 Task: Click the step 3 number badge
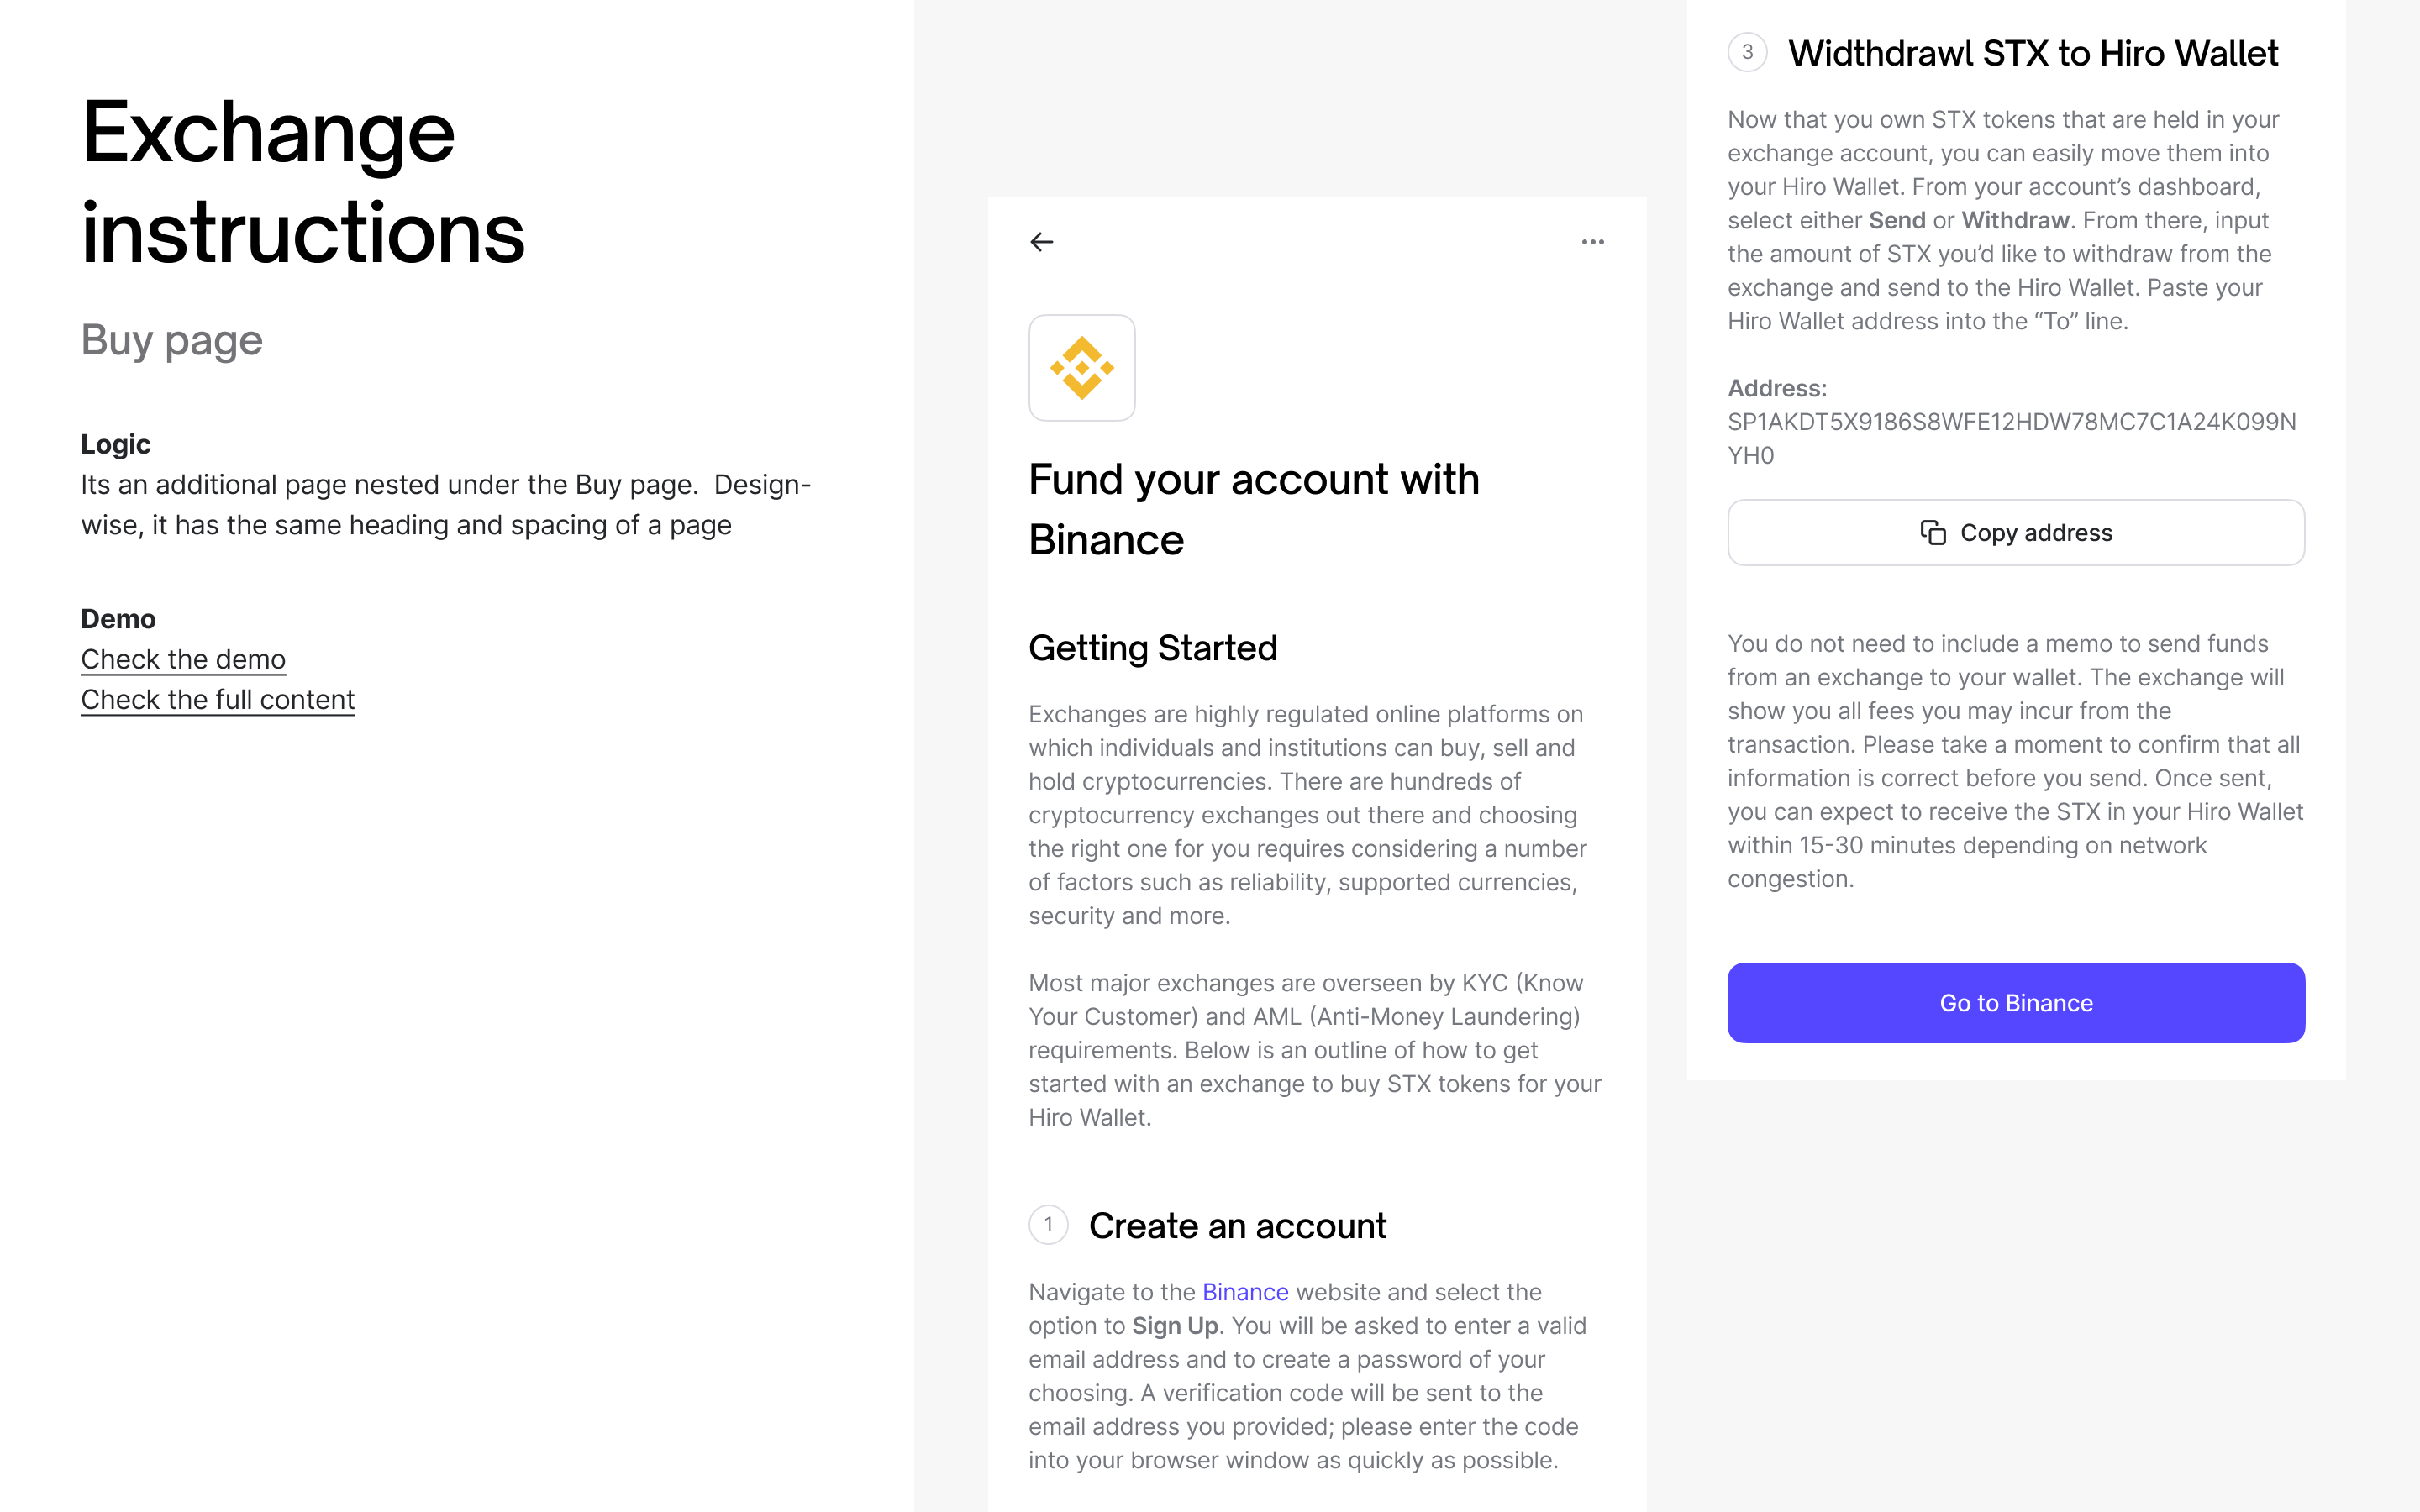point(1747,52)
